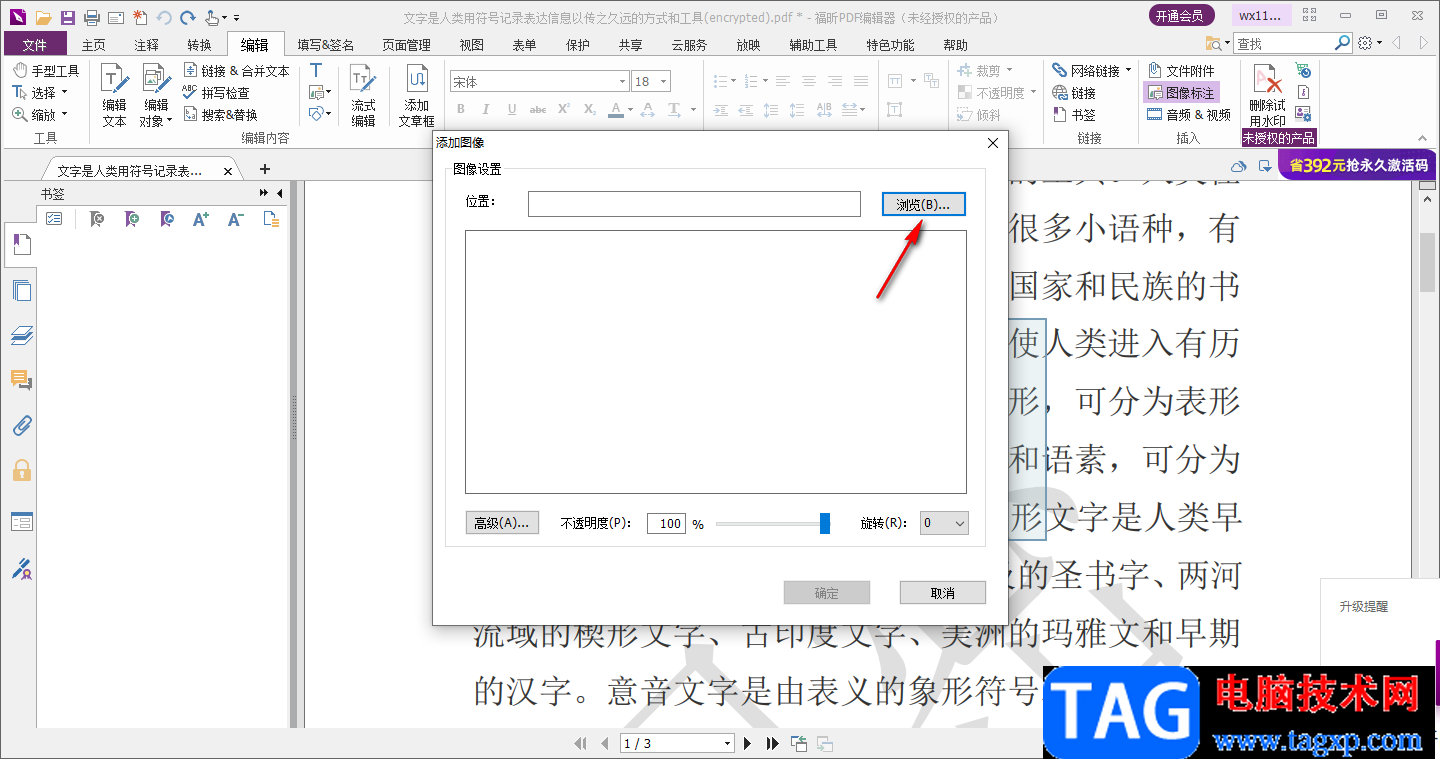Open a new document tab with plus
This screenshot has width=1440, height=759.
[265, 169]
